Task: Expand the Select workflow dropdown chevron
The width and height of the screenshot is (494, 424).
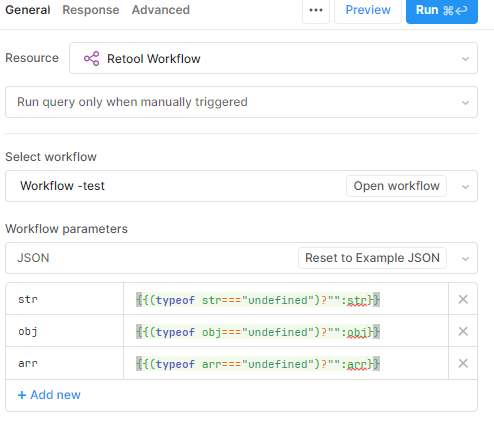Action: tap(465, 187)
